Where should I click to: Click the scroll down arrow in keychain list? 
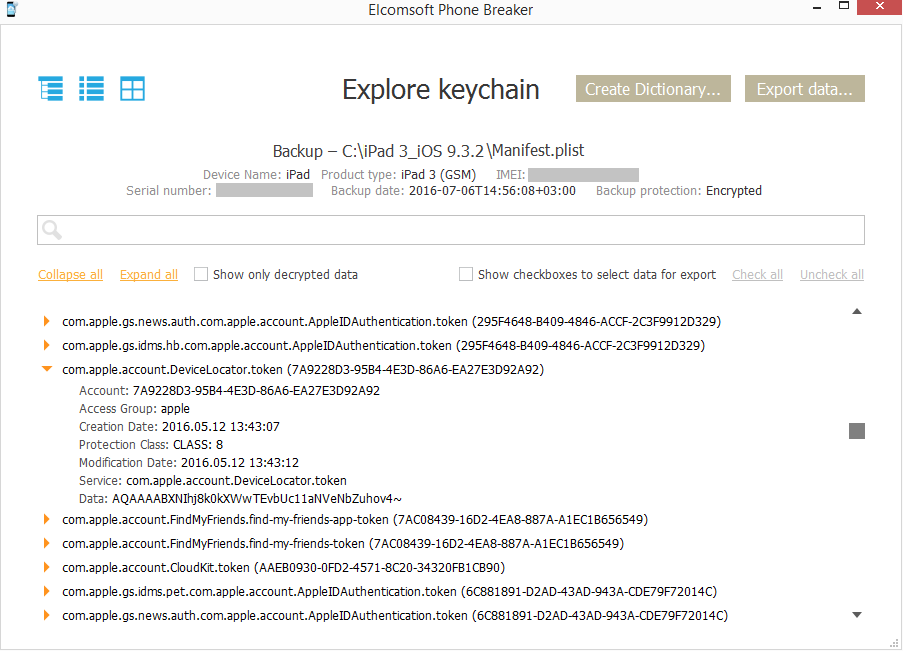[856, 614]
